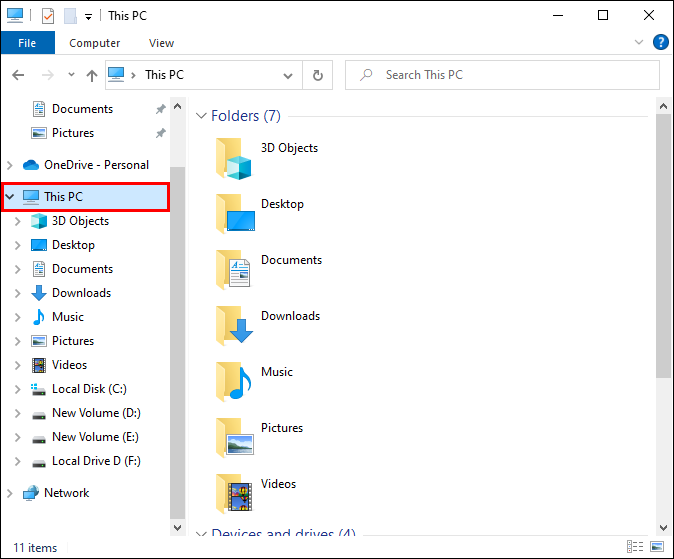The width and height of the screenshot is (674, 559).
Task: Click the This PC system icon in title bar
Action: click(15, 15)
